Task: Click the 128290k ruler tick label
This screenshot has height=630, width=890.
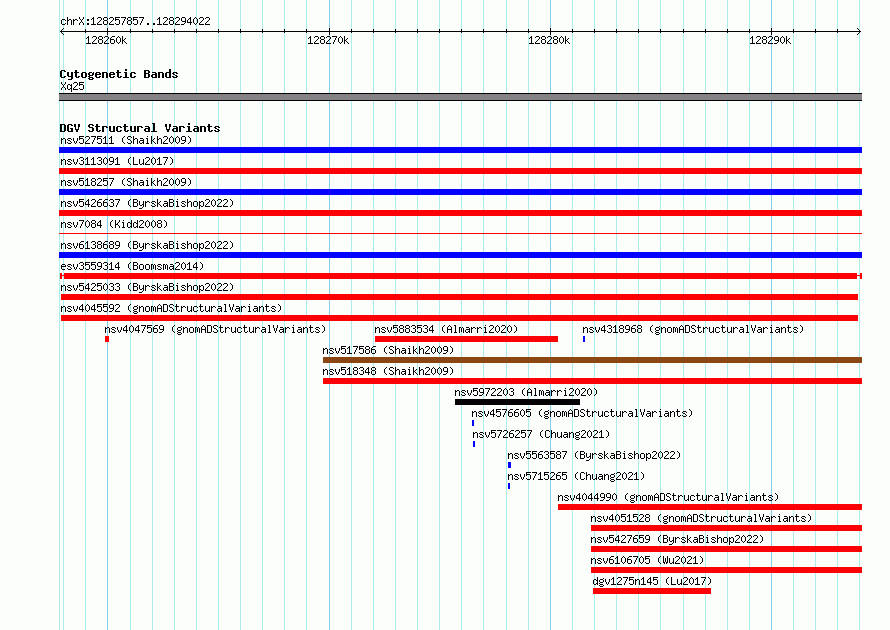Action: 770,40
